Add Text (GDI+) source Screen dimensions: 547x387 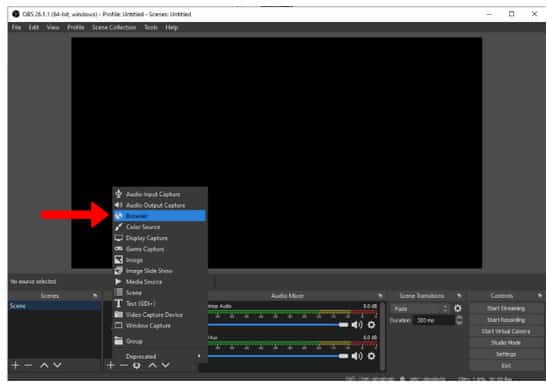pyautogui.click(x=160, y=304)
